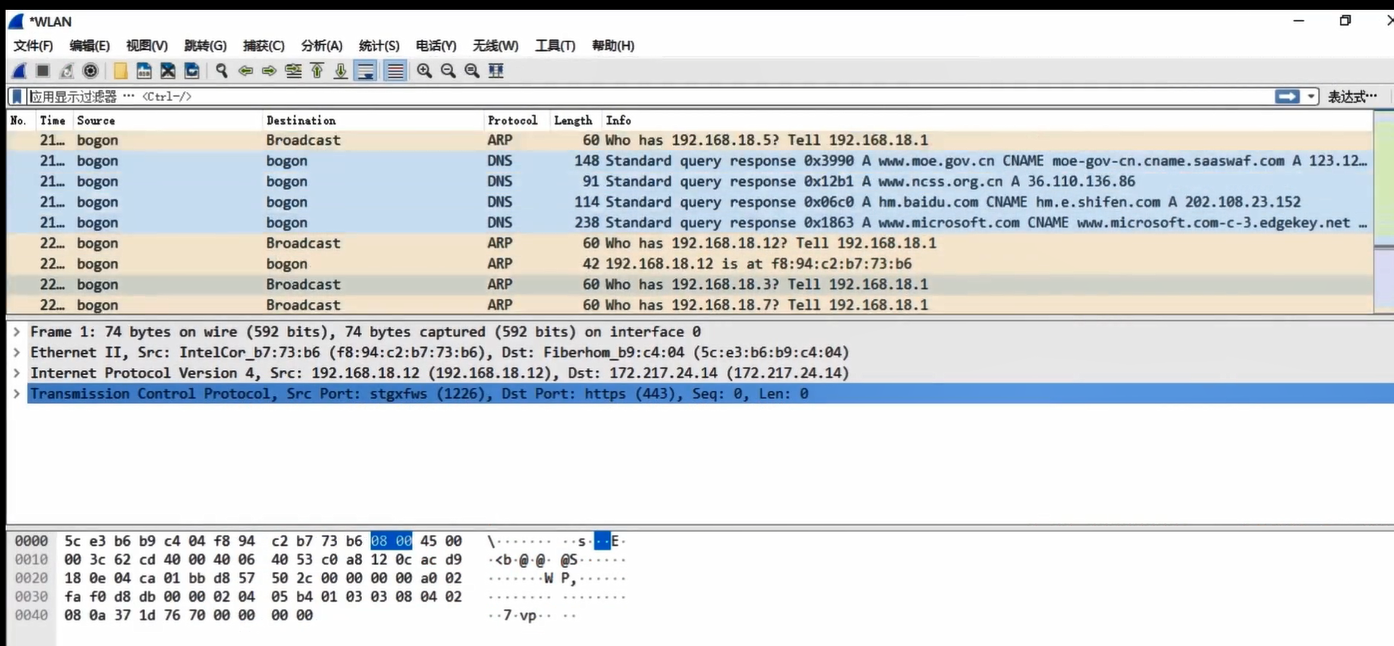
Task: Sort by Length column header
Action: pyautogui.click(x=575, y=120)
